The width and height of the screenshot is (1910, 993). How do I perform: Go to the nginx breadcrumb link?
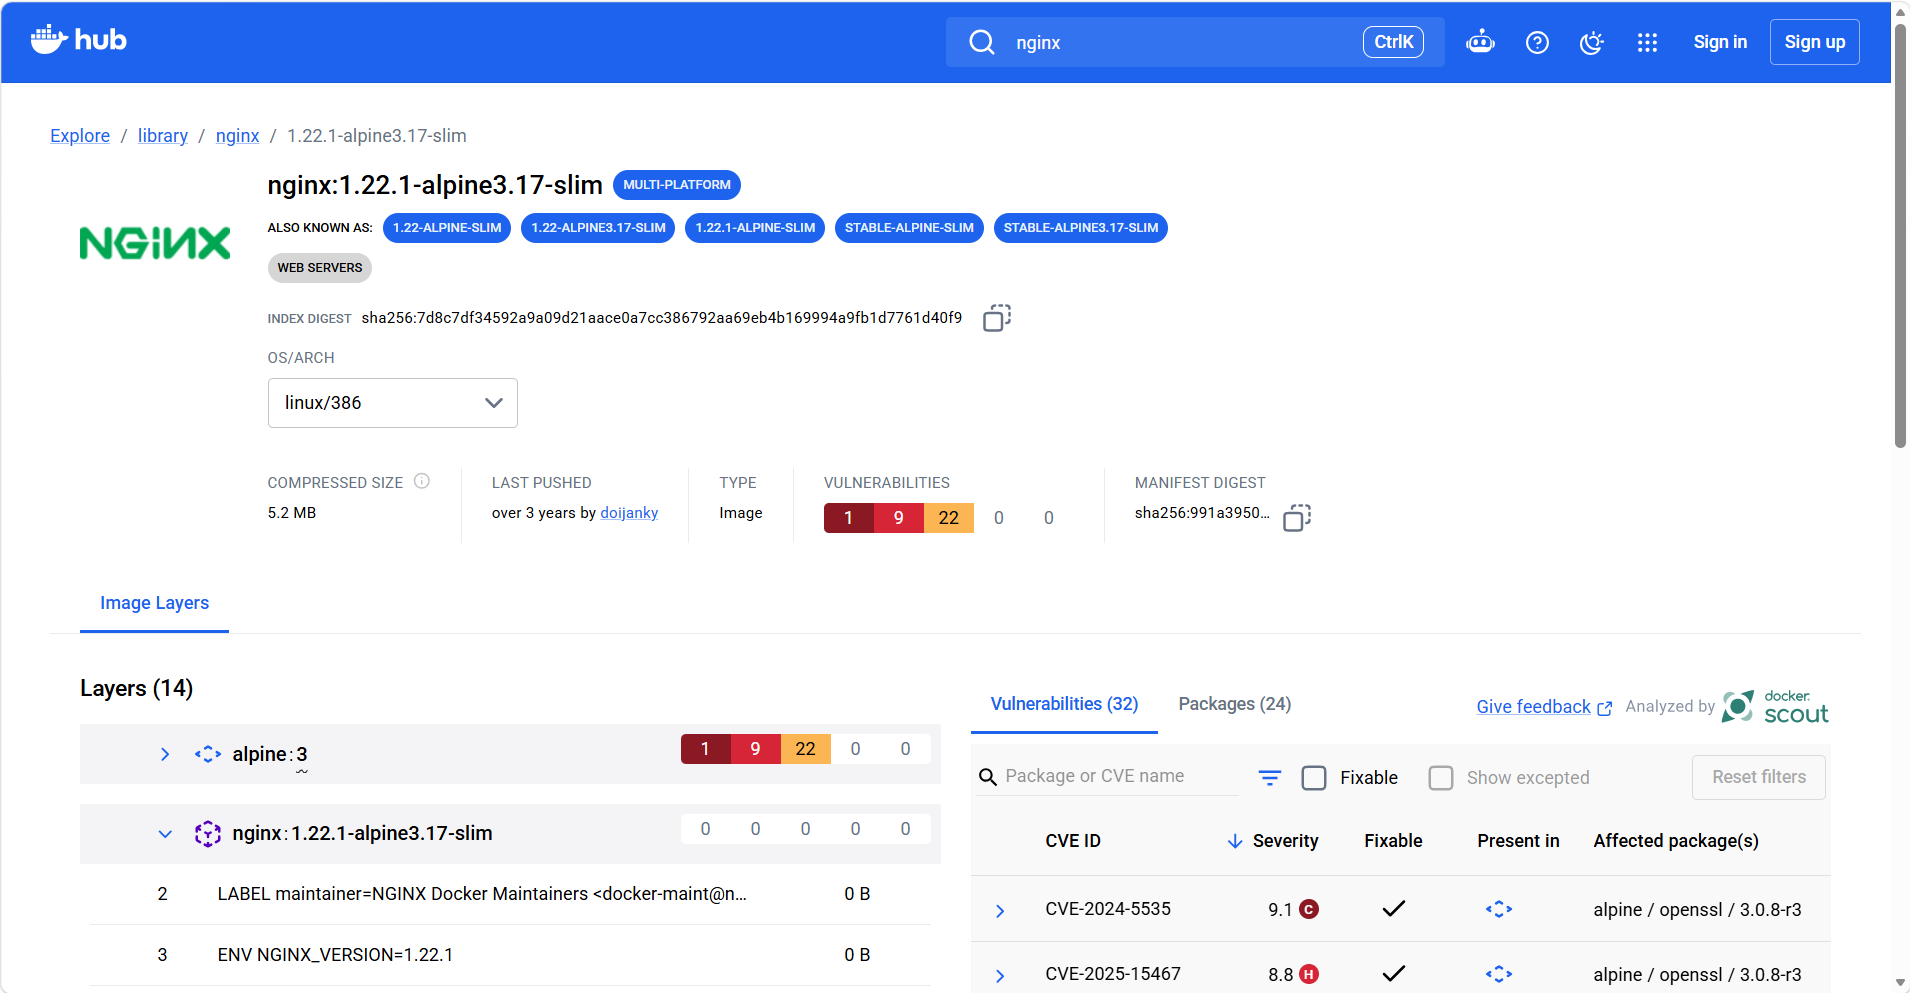coord(237,136)
